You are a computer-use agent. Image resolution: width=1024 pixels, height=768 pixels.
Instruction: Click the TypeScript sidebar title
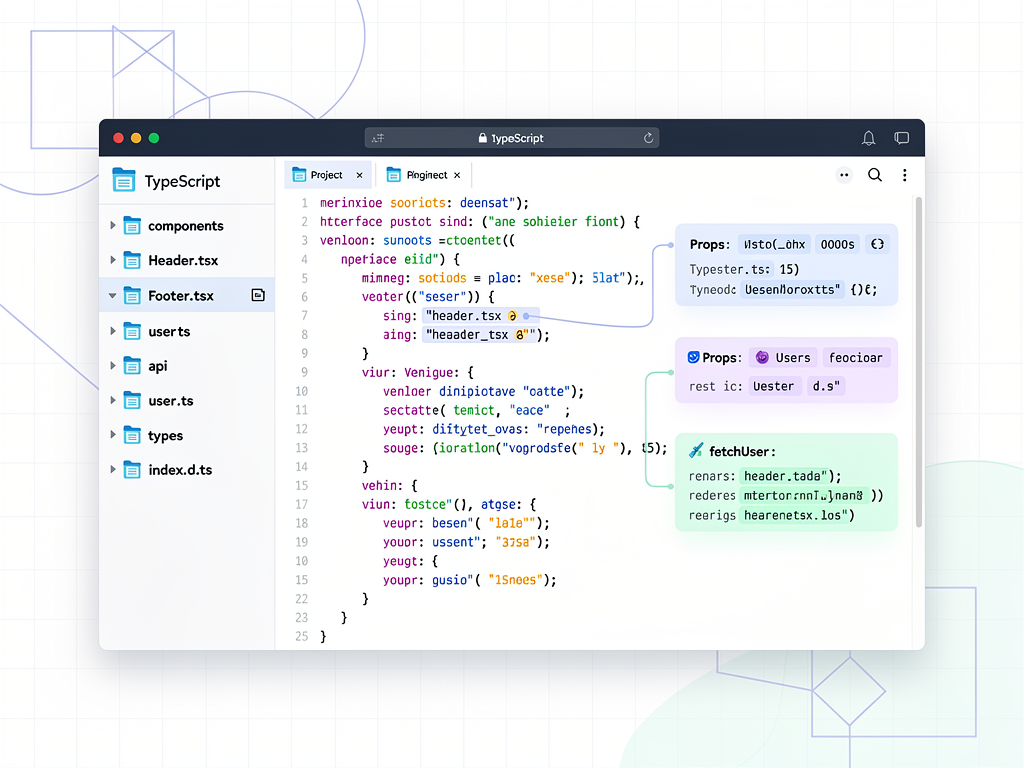pyautogui.click(x=182, y=181)
